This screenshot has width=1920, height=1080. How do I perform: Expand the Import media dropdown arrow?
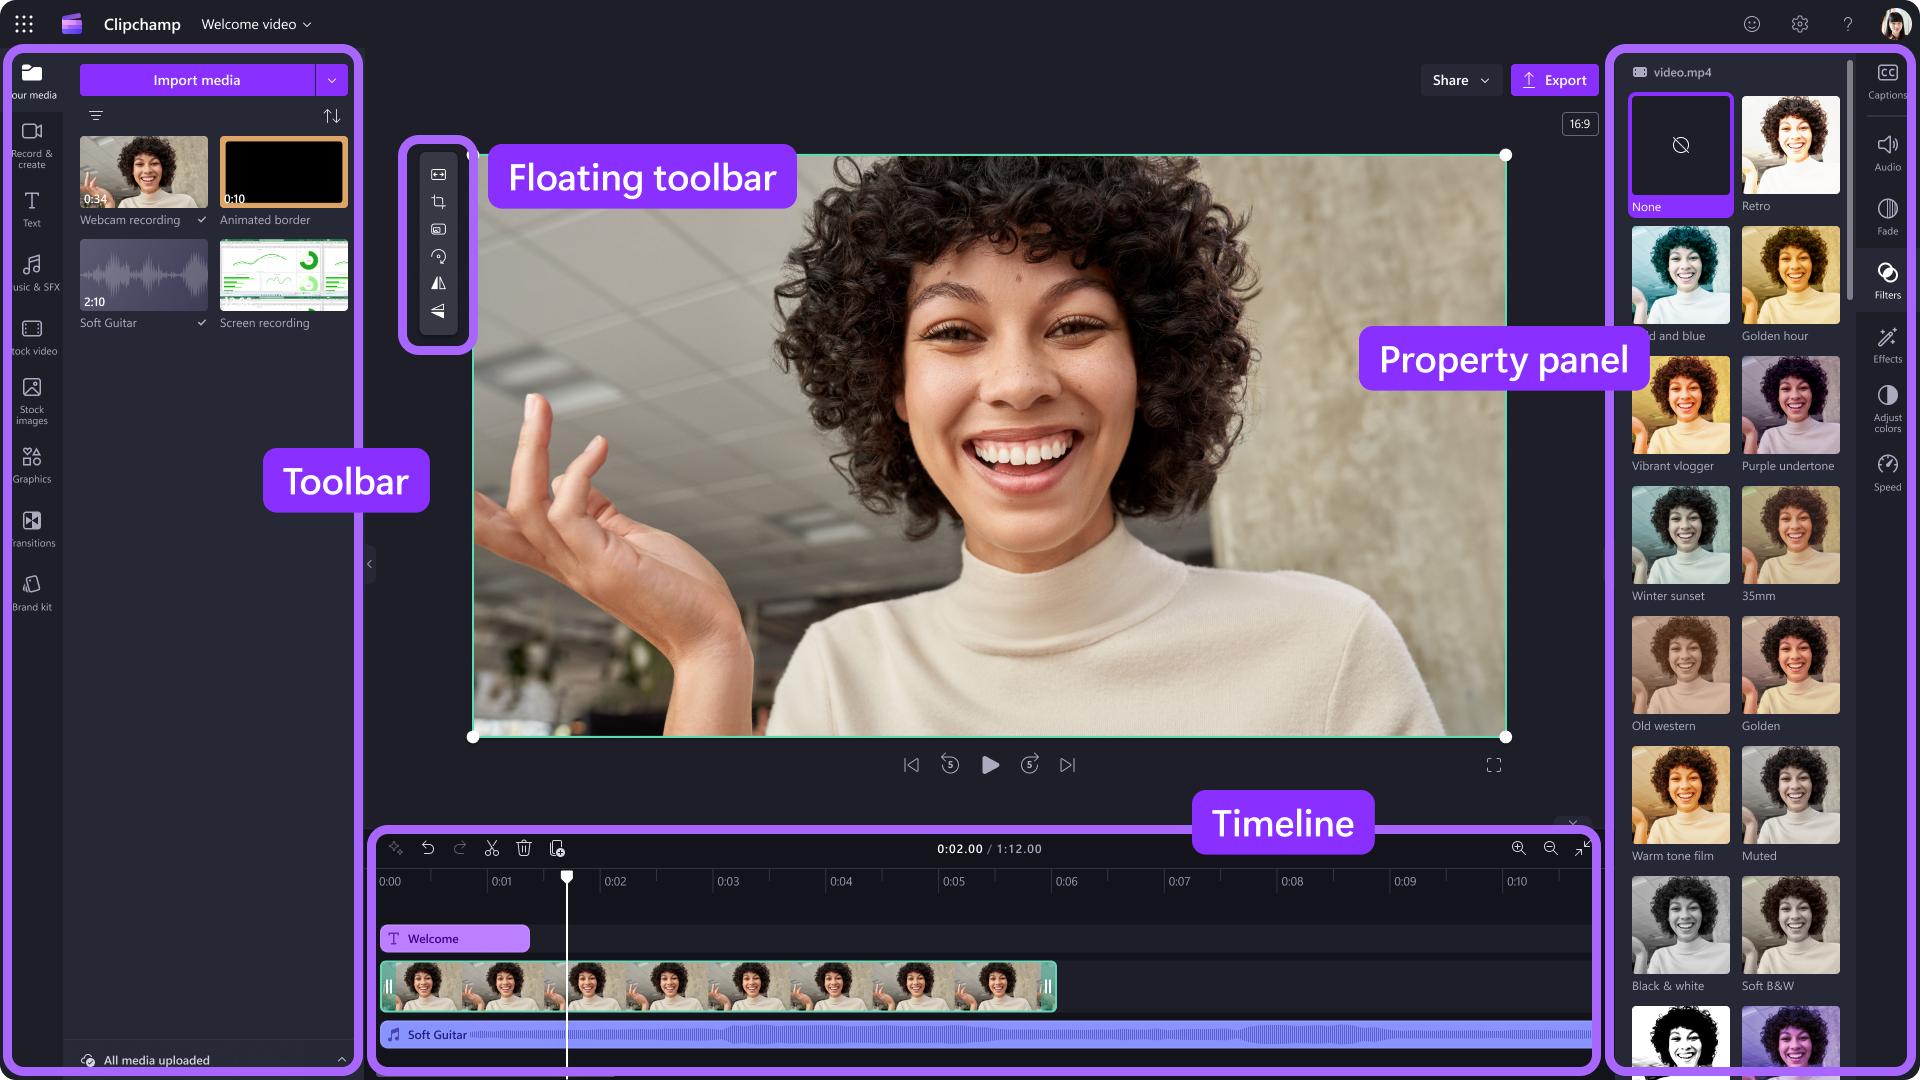coord(332,80)
